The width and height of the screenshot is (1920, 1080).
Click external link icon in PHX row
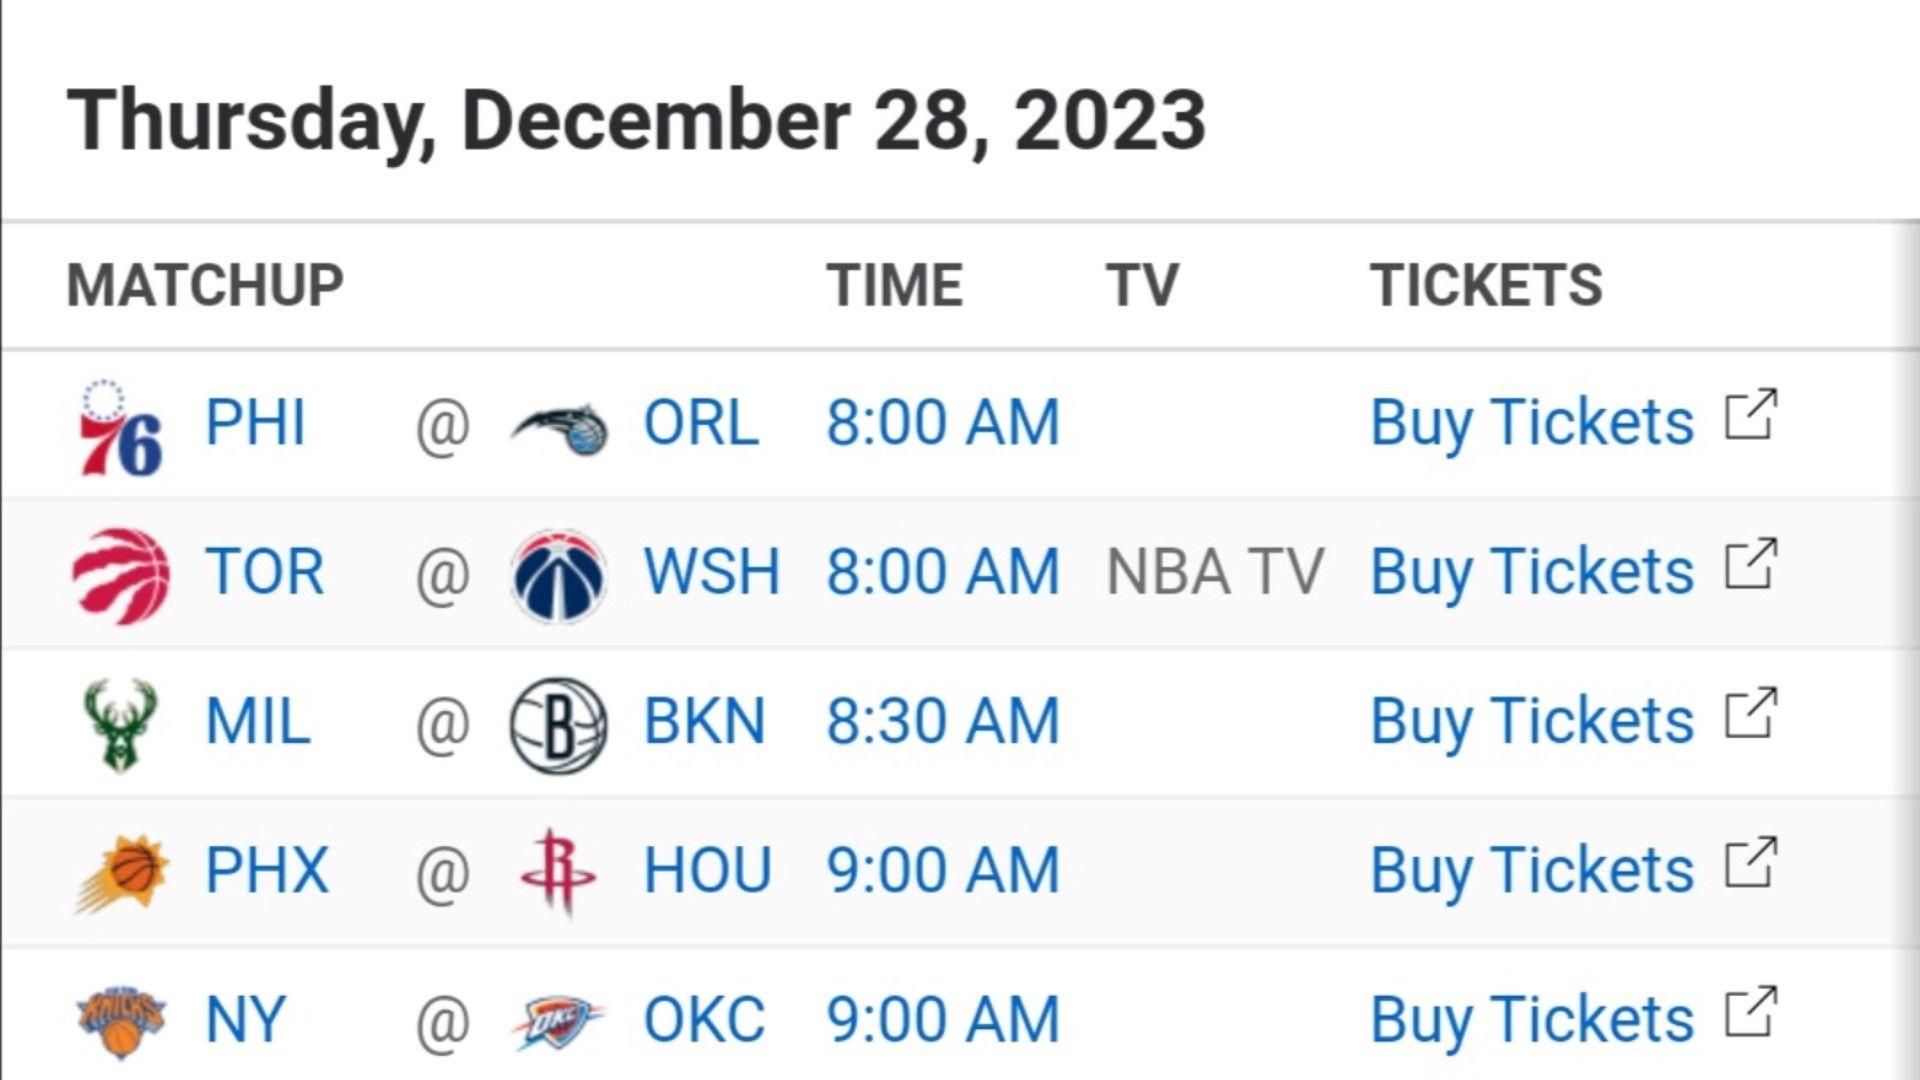[x=1751, y=862]
